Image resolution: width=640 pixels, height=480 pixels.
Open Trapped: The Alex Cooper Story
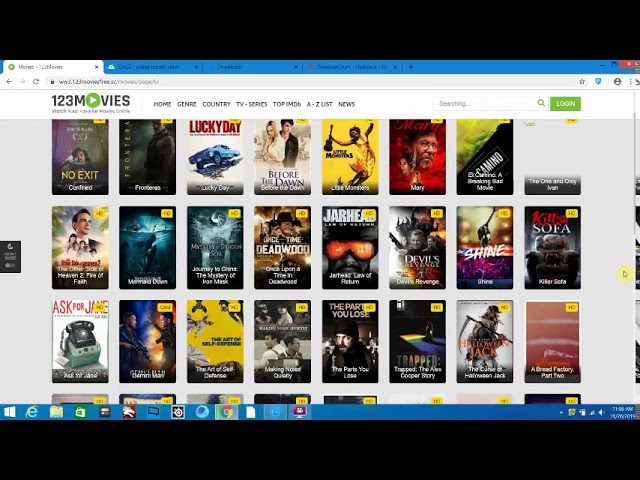click(418, 341)
